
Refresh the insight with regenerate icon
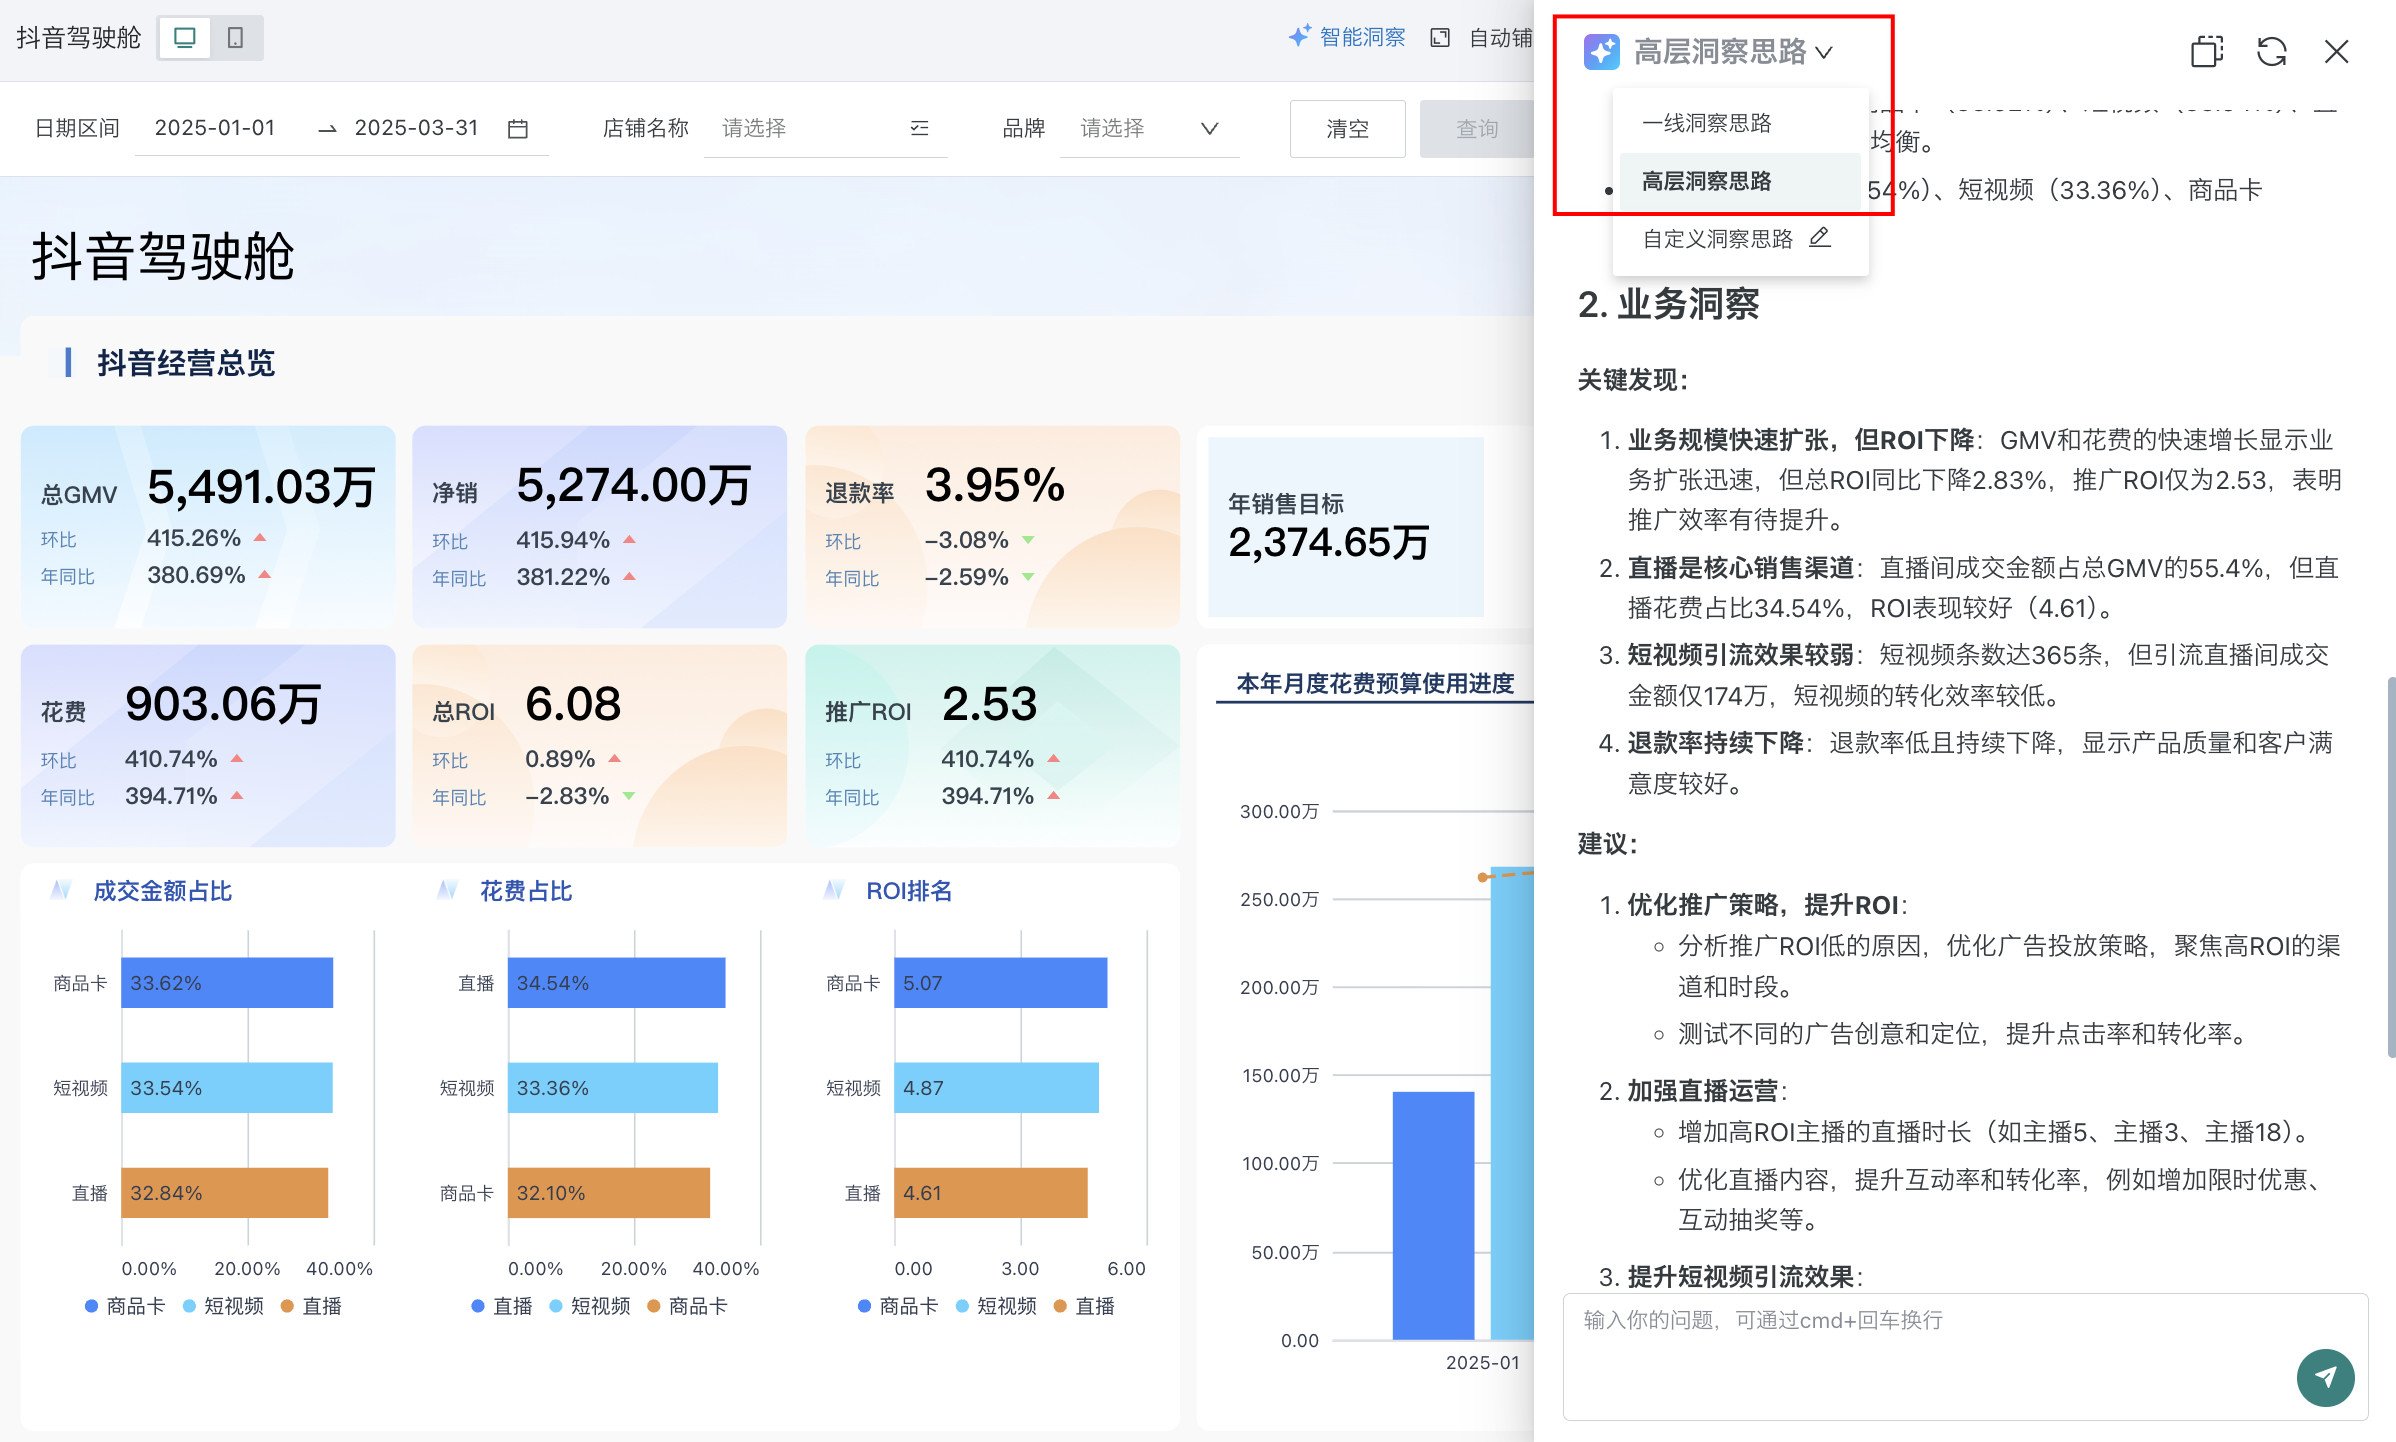tap(2271, 52)
